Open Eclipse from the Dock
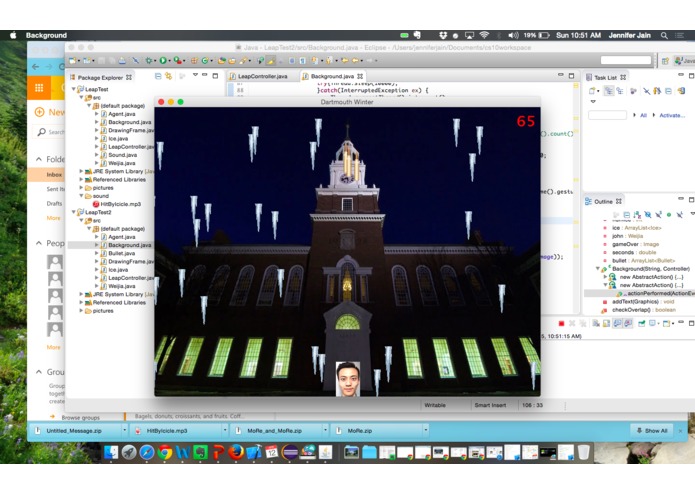Image resolution: width=695 pixels, height=494 pixels. tap(289, 452)
